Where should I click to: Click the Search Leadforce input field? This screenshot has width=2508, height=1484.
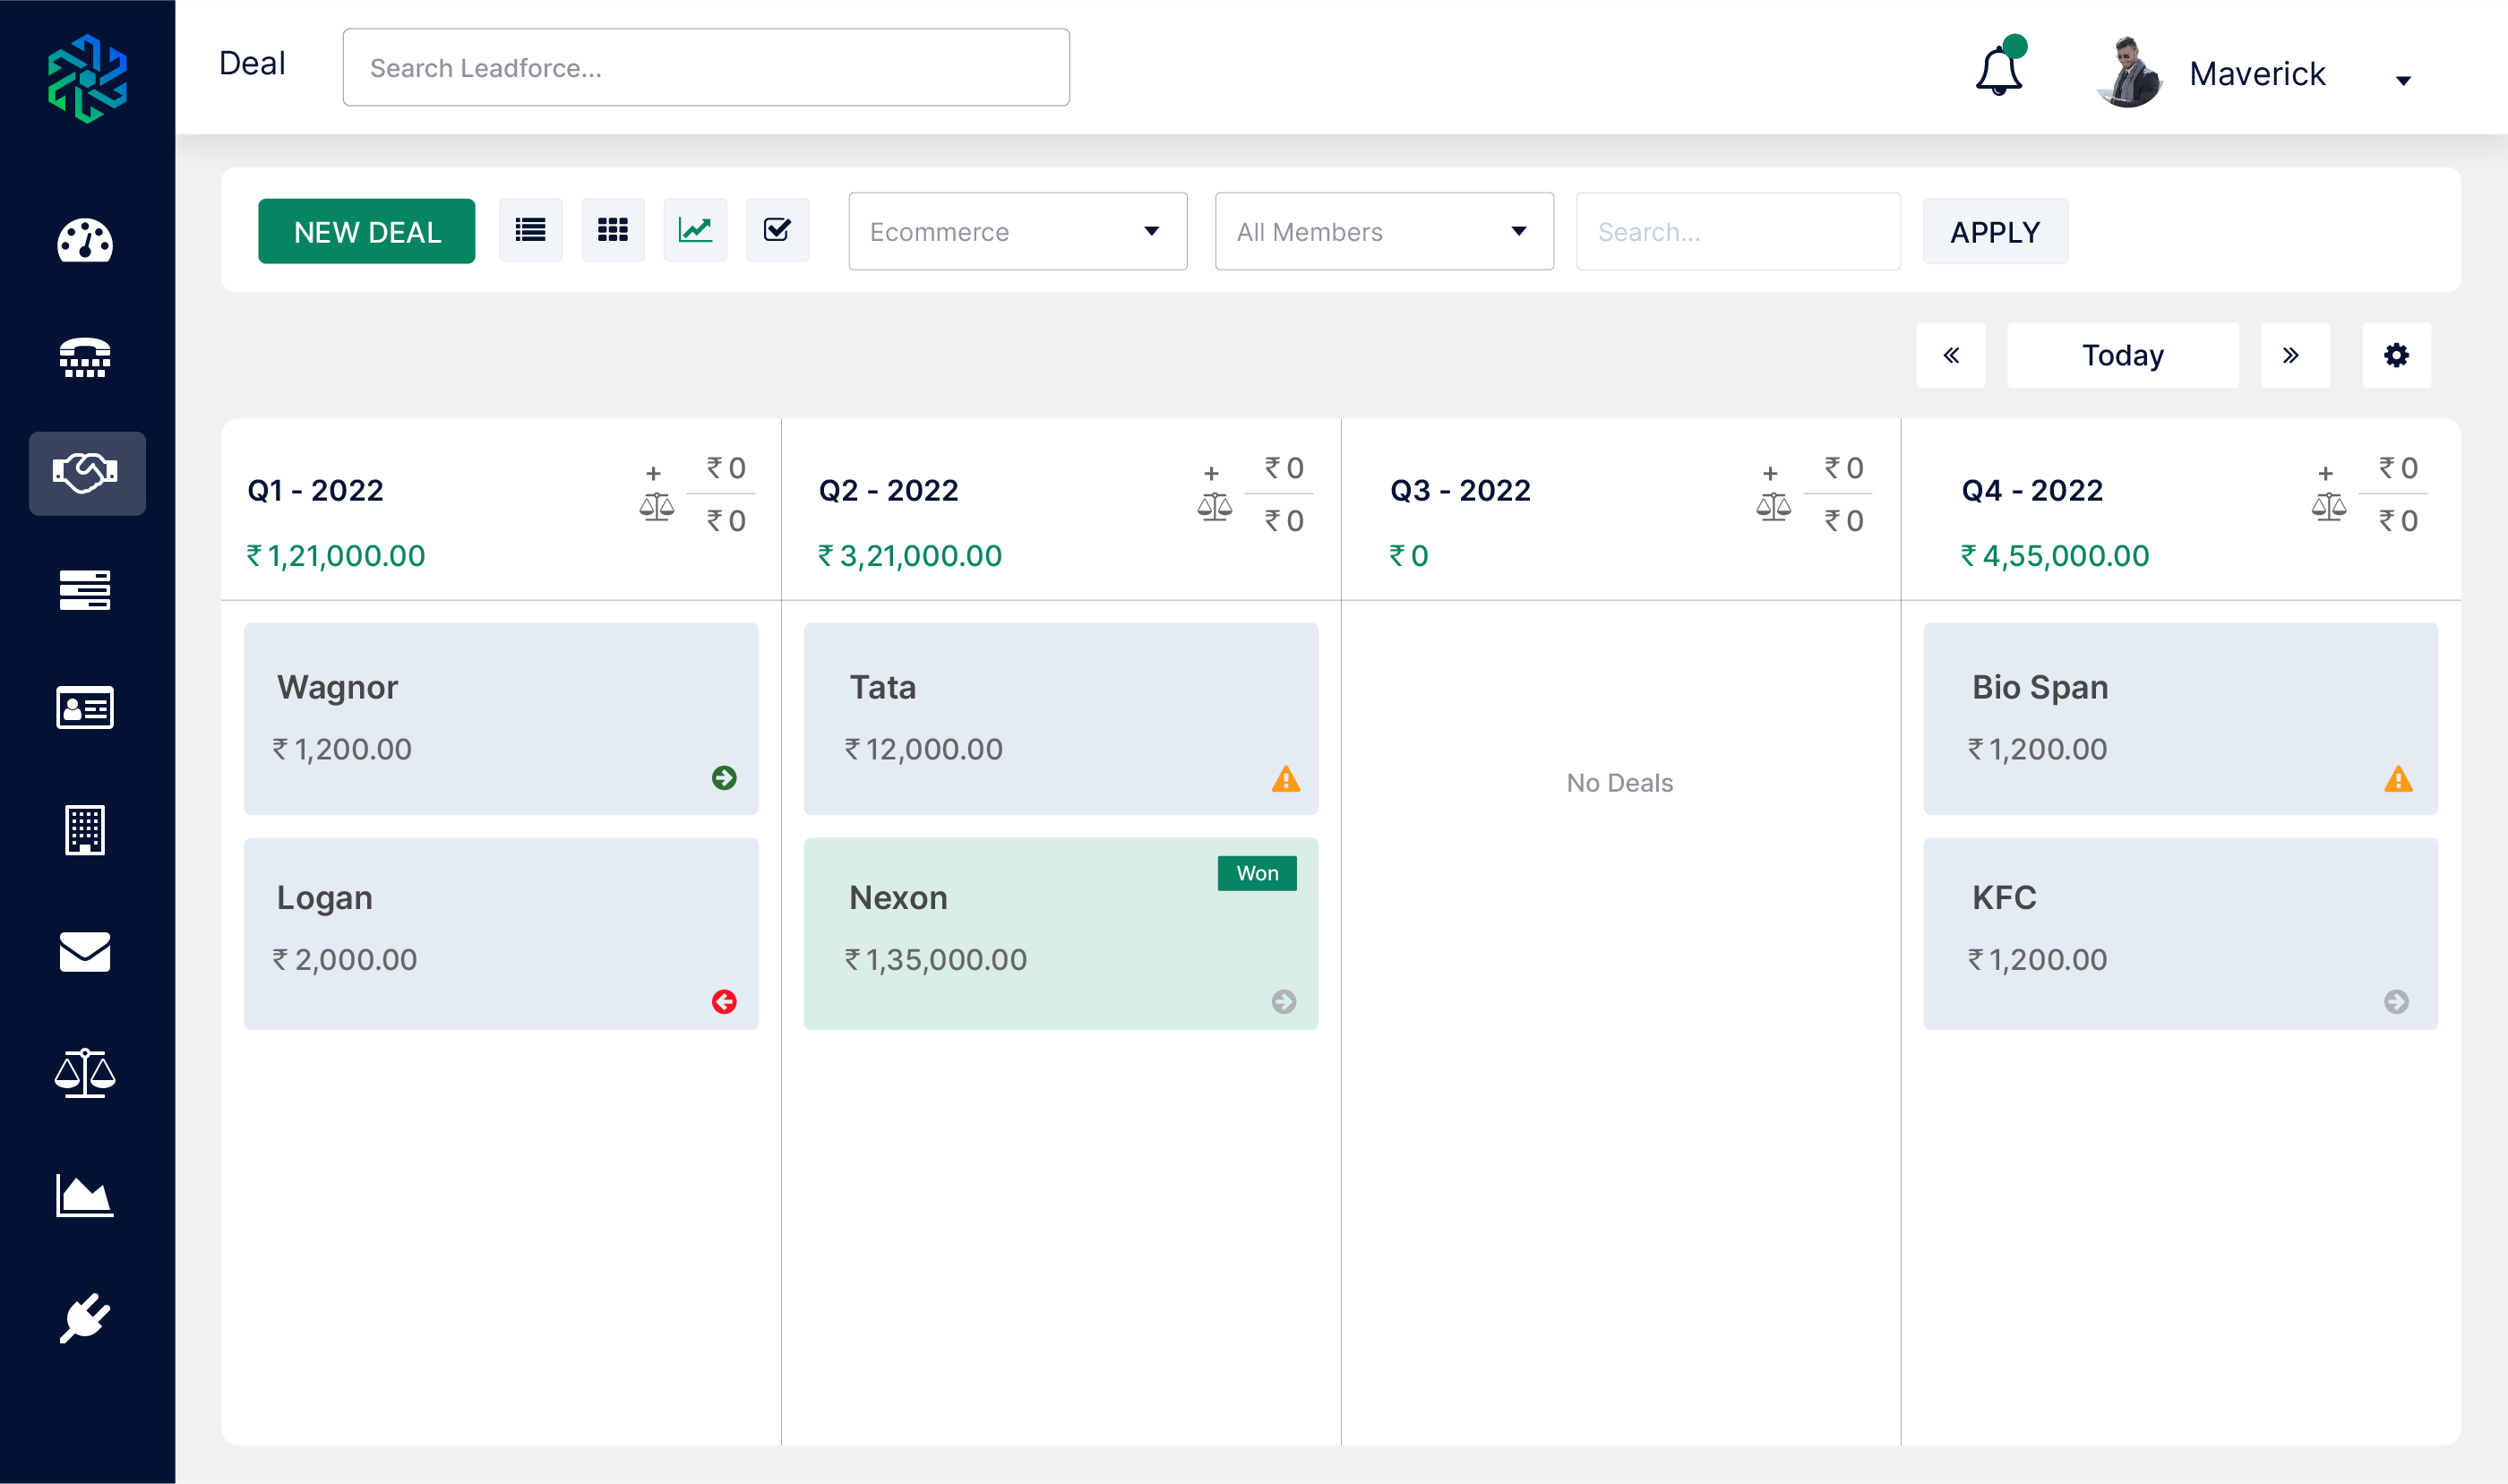pyautogui.click(x=705, y=67)
